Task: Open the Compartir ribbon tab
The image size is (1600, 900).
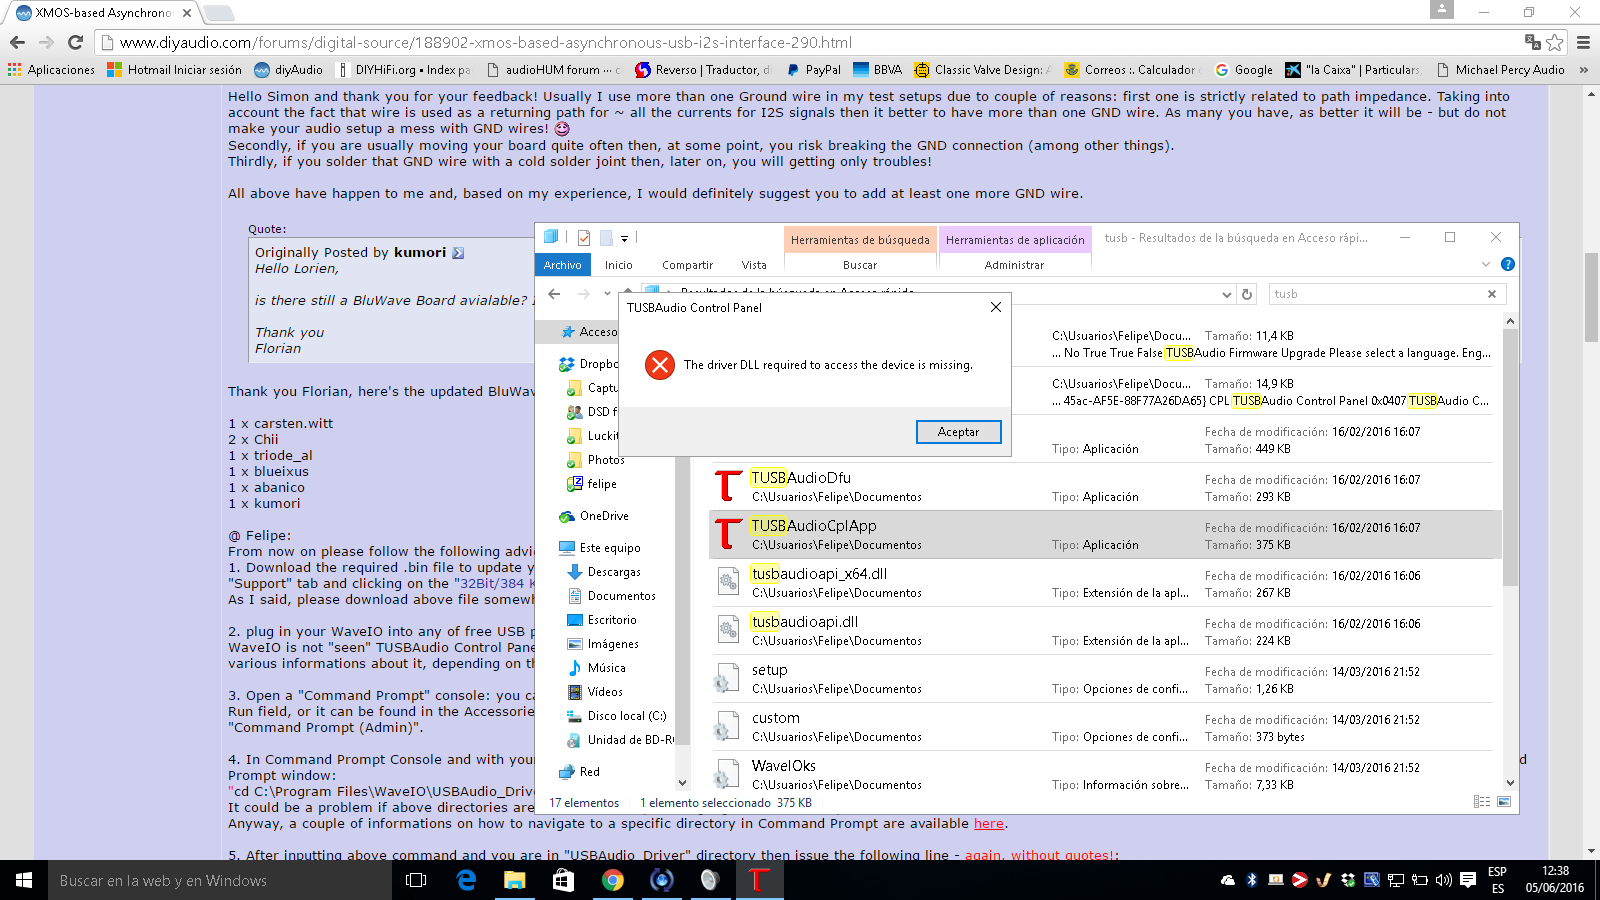Action: pos(687,265)
